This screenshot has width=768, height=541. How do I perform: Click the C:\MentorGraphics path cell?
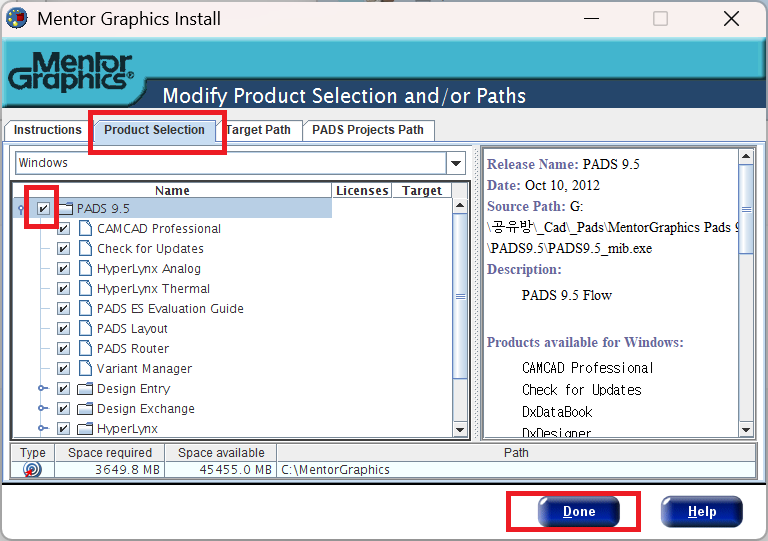pyautogui.click(x=516, y=470)
